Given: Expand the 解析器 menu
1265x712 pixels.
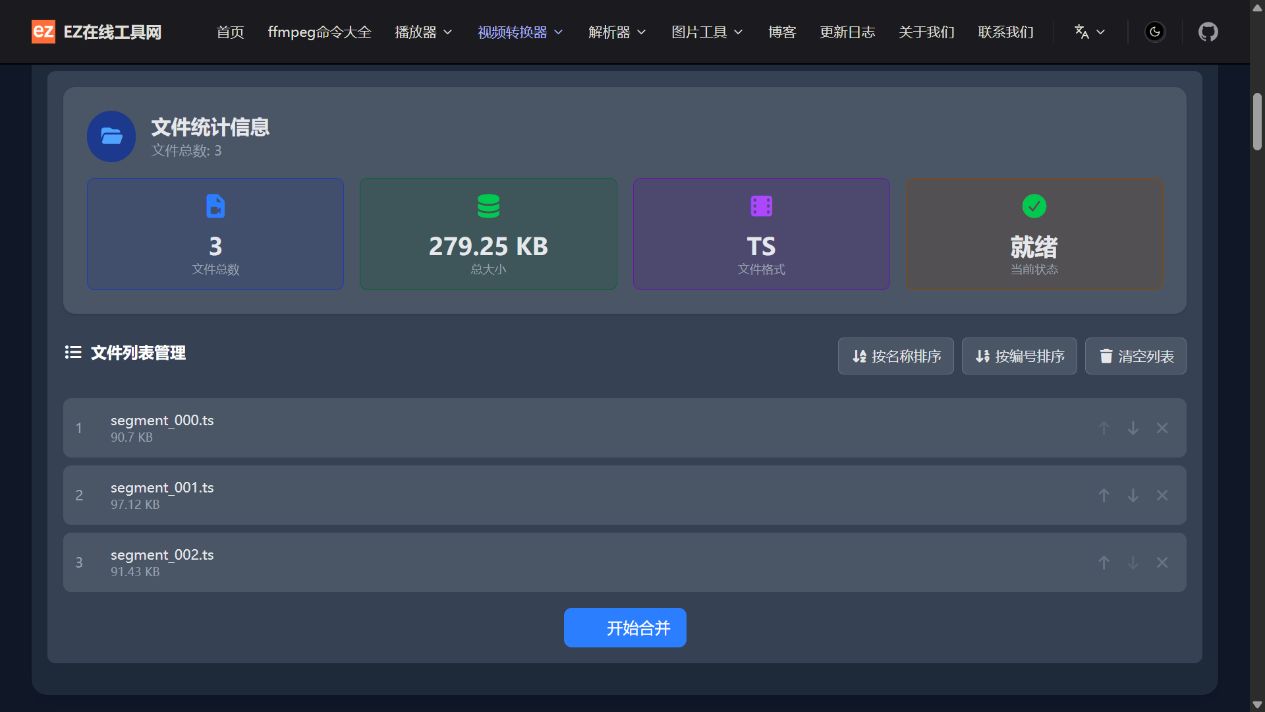Looking at the screenshot, I should pos(617,32).
